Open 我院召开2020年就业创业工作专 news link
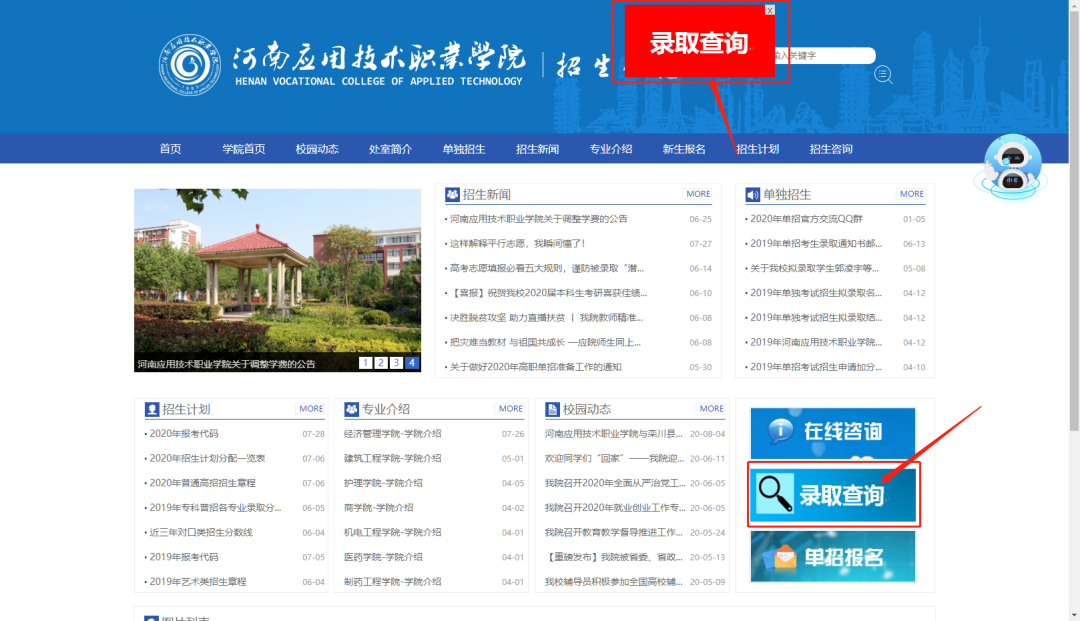The height and width of the screenshot is (621, 1080). click(615, 508)
